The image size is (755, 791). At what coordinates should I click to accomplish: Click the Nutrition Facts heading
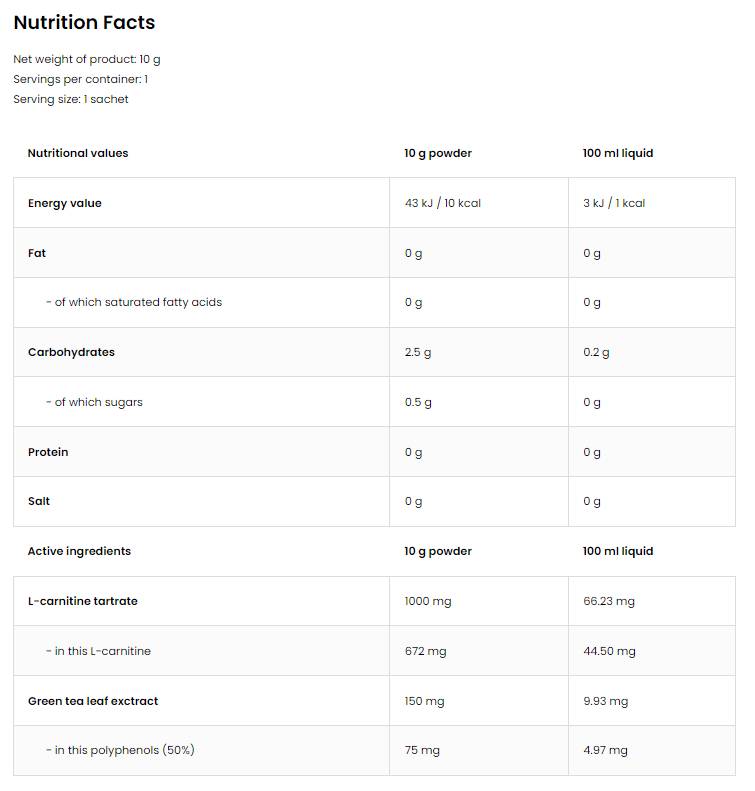(84, 22)
